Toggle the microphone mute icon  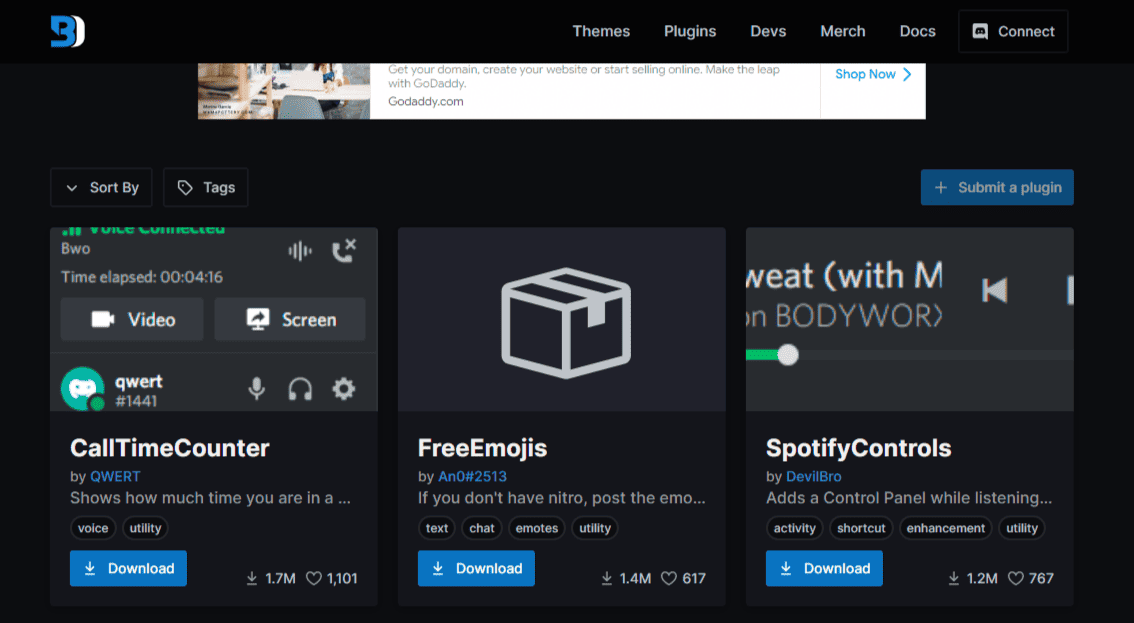tap(256, 389)
